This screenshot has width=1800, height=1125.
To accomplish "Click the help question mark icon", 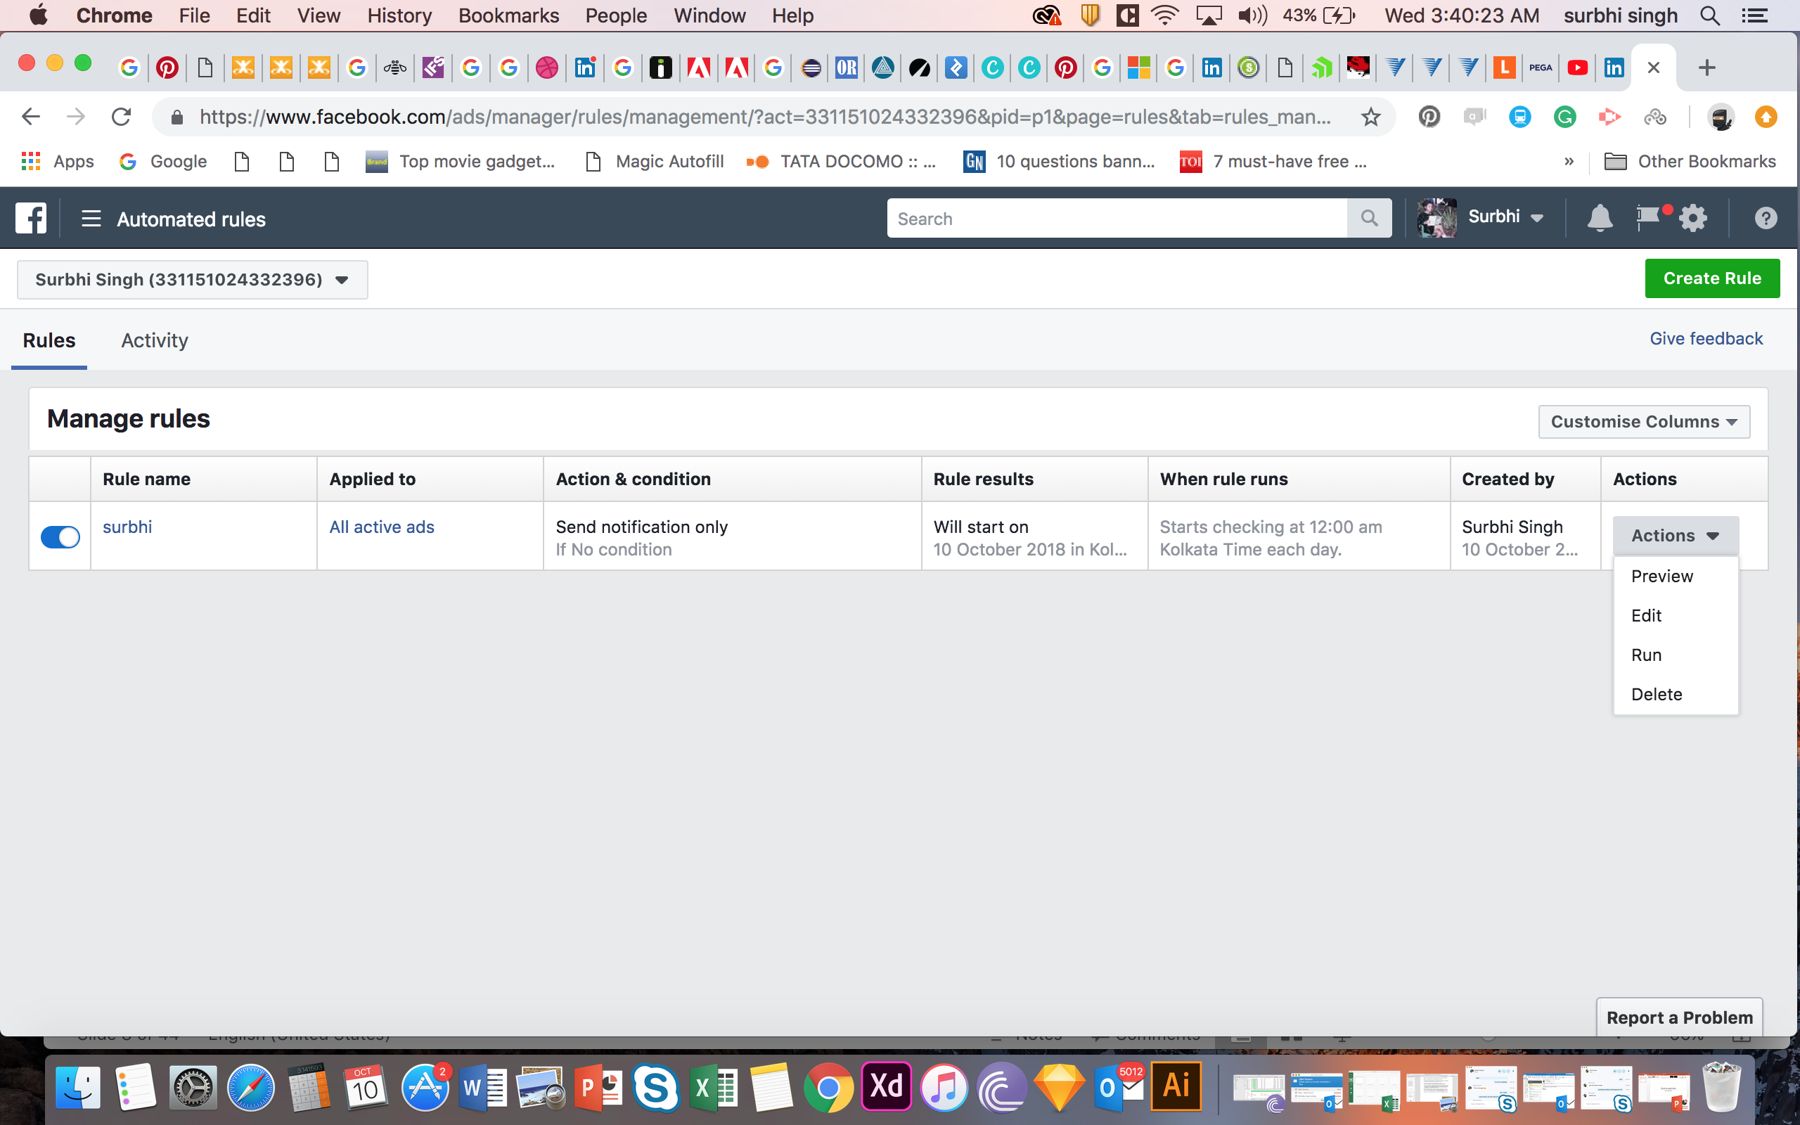I will 1766,218.
